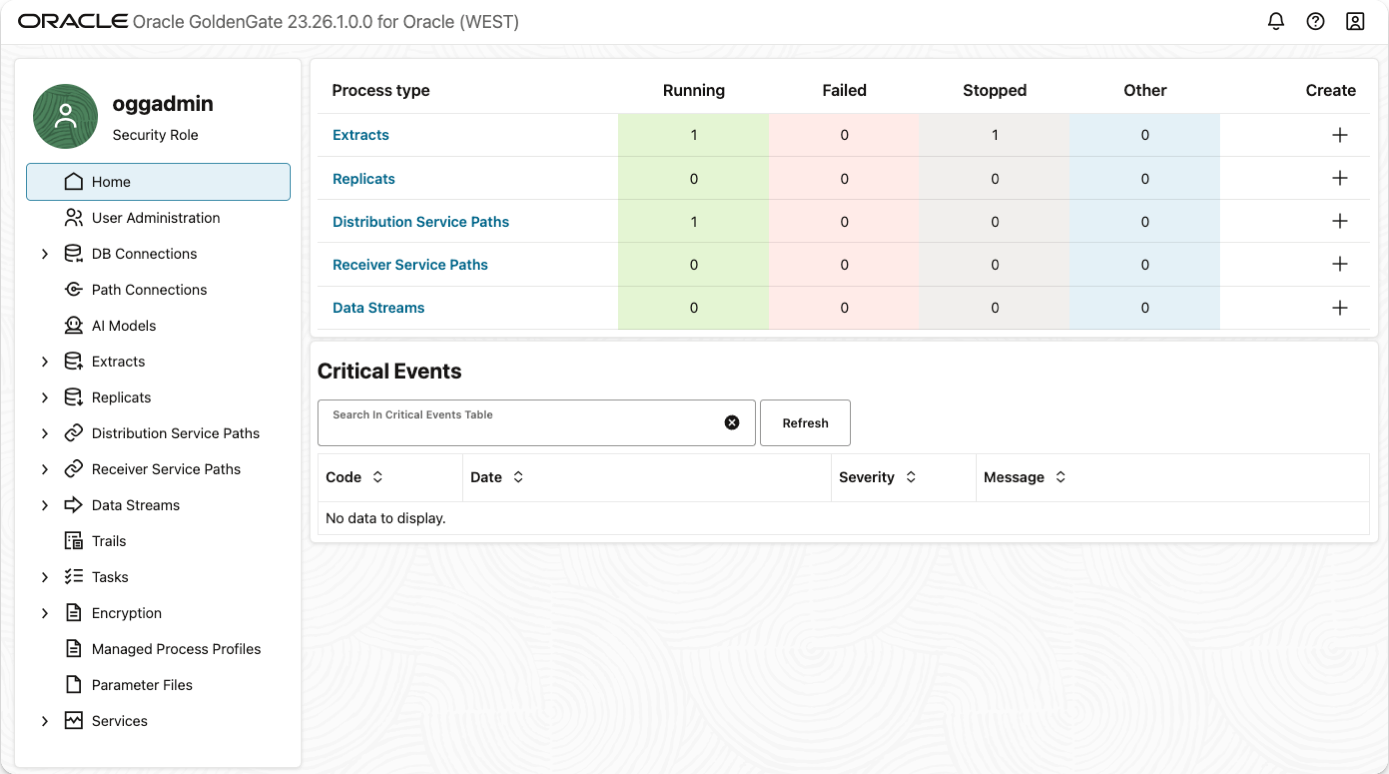Click the oggadmin avatar image
This screenshot has width=1389, height=774.
65,116
